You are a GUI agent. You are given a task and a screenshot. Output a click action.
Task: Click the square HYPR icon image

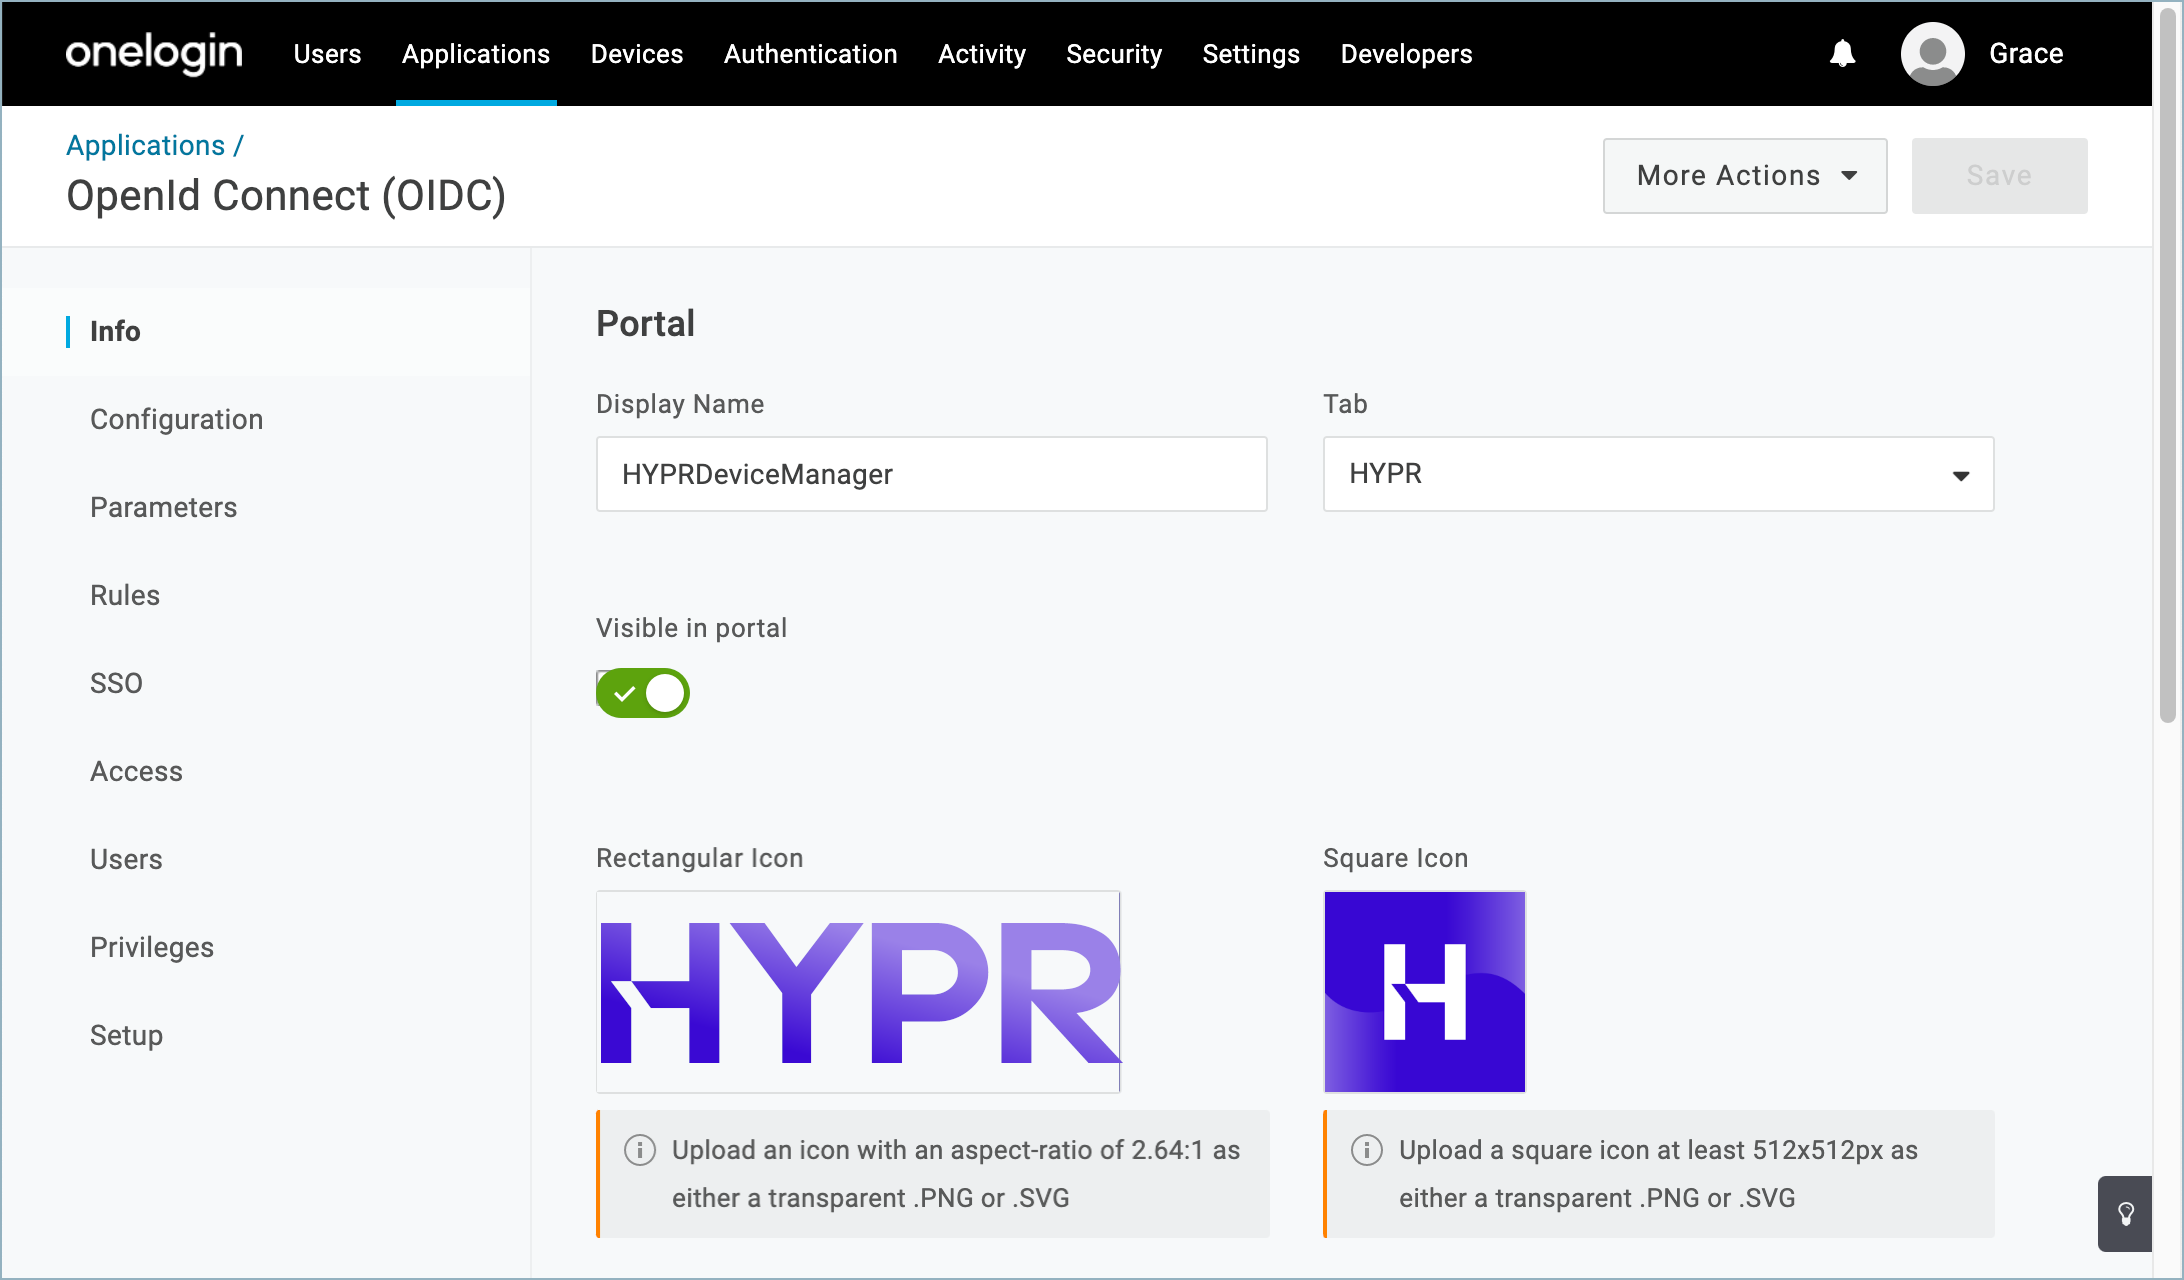(x=1424, y=991)
